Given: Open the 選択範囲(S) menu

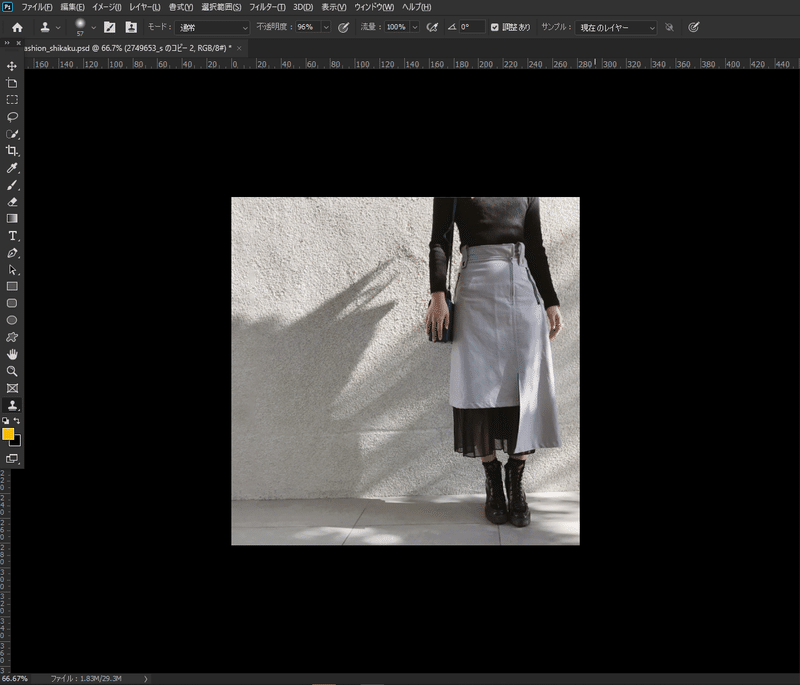Looking at the screenshot, I should click(x=221, y=7).
